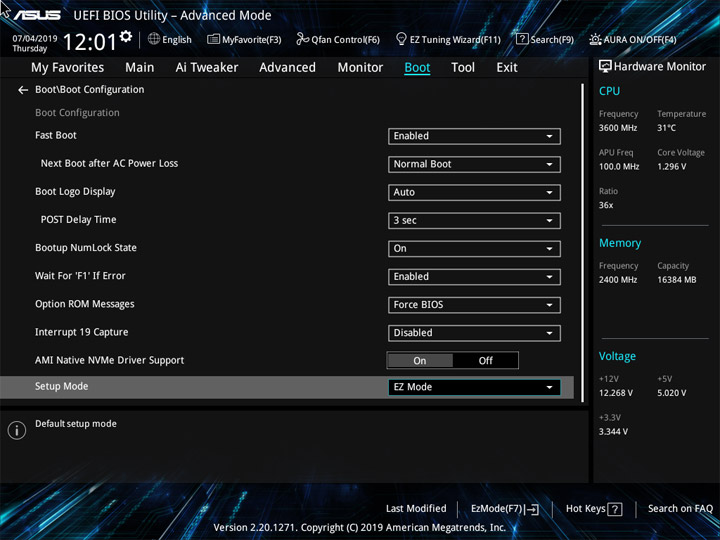Select the Boot tab
Image resolution: width=720 pixels, height=540 pixels.
pyautogui.click(x=417, y=68)
